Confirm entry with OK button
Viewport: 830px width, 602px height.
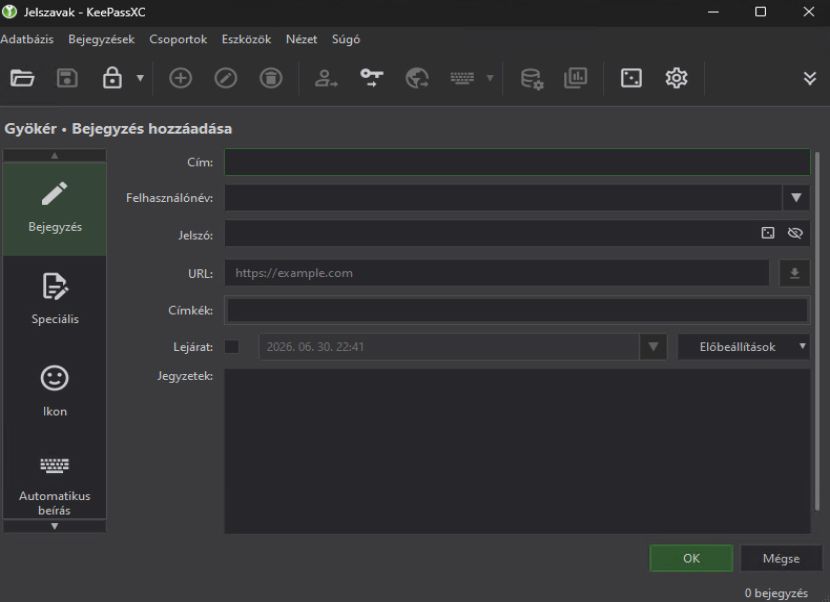pos(691,558)
